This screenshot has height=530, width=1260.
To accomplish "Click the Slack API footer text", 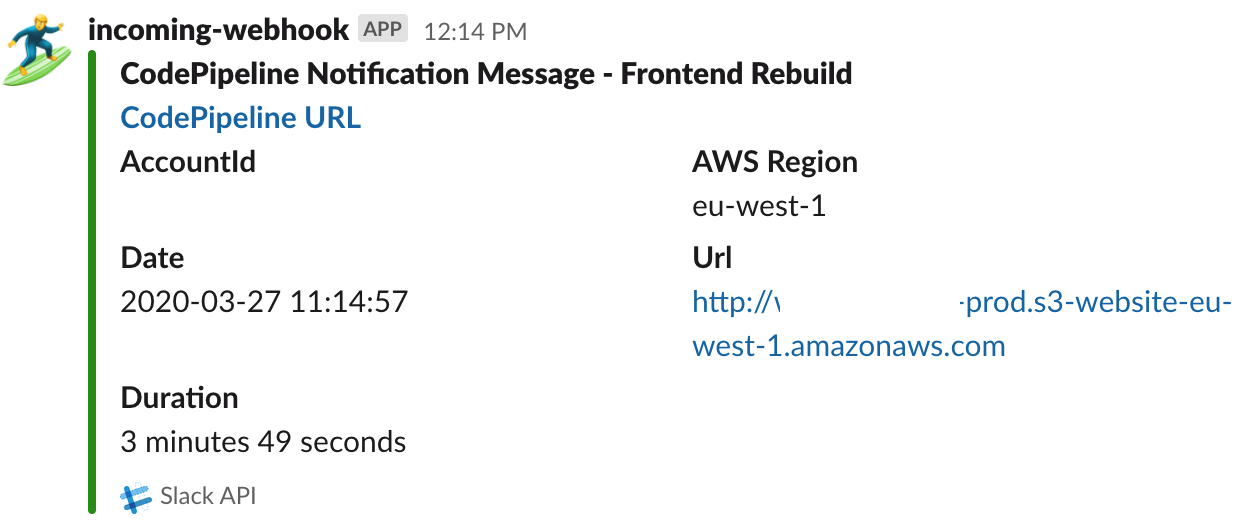I will click(208, 496).
